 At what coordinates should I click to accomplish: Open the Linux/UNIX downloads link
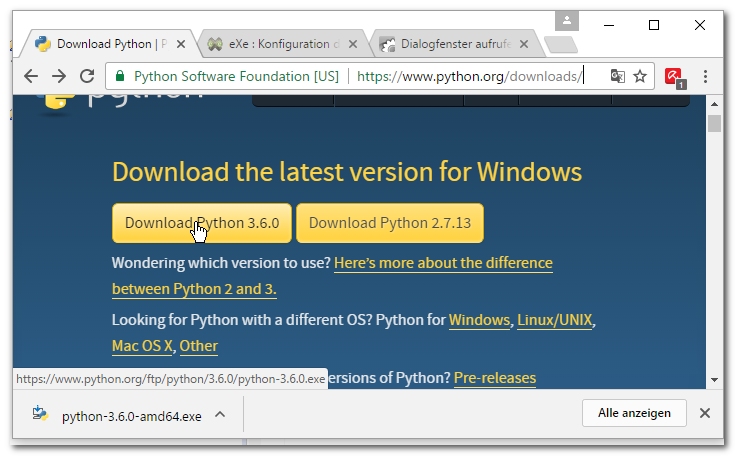coord(555,320)
